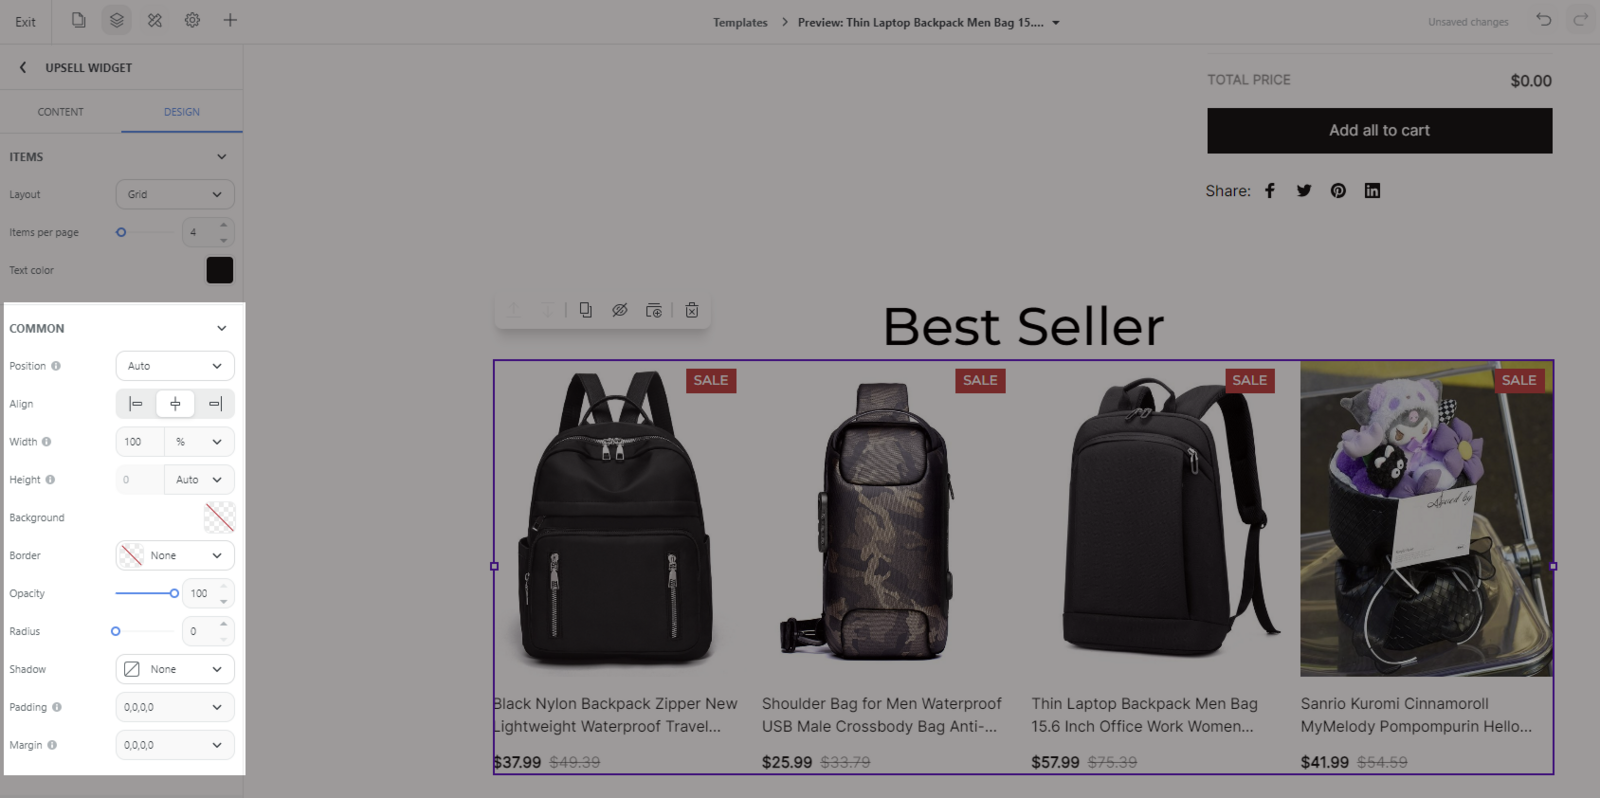Click the Width value input field
Viewport: 1600px width, 798px height.
140,442
